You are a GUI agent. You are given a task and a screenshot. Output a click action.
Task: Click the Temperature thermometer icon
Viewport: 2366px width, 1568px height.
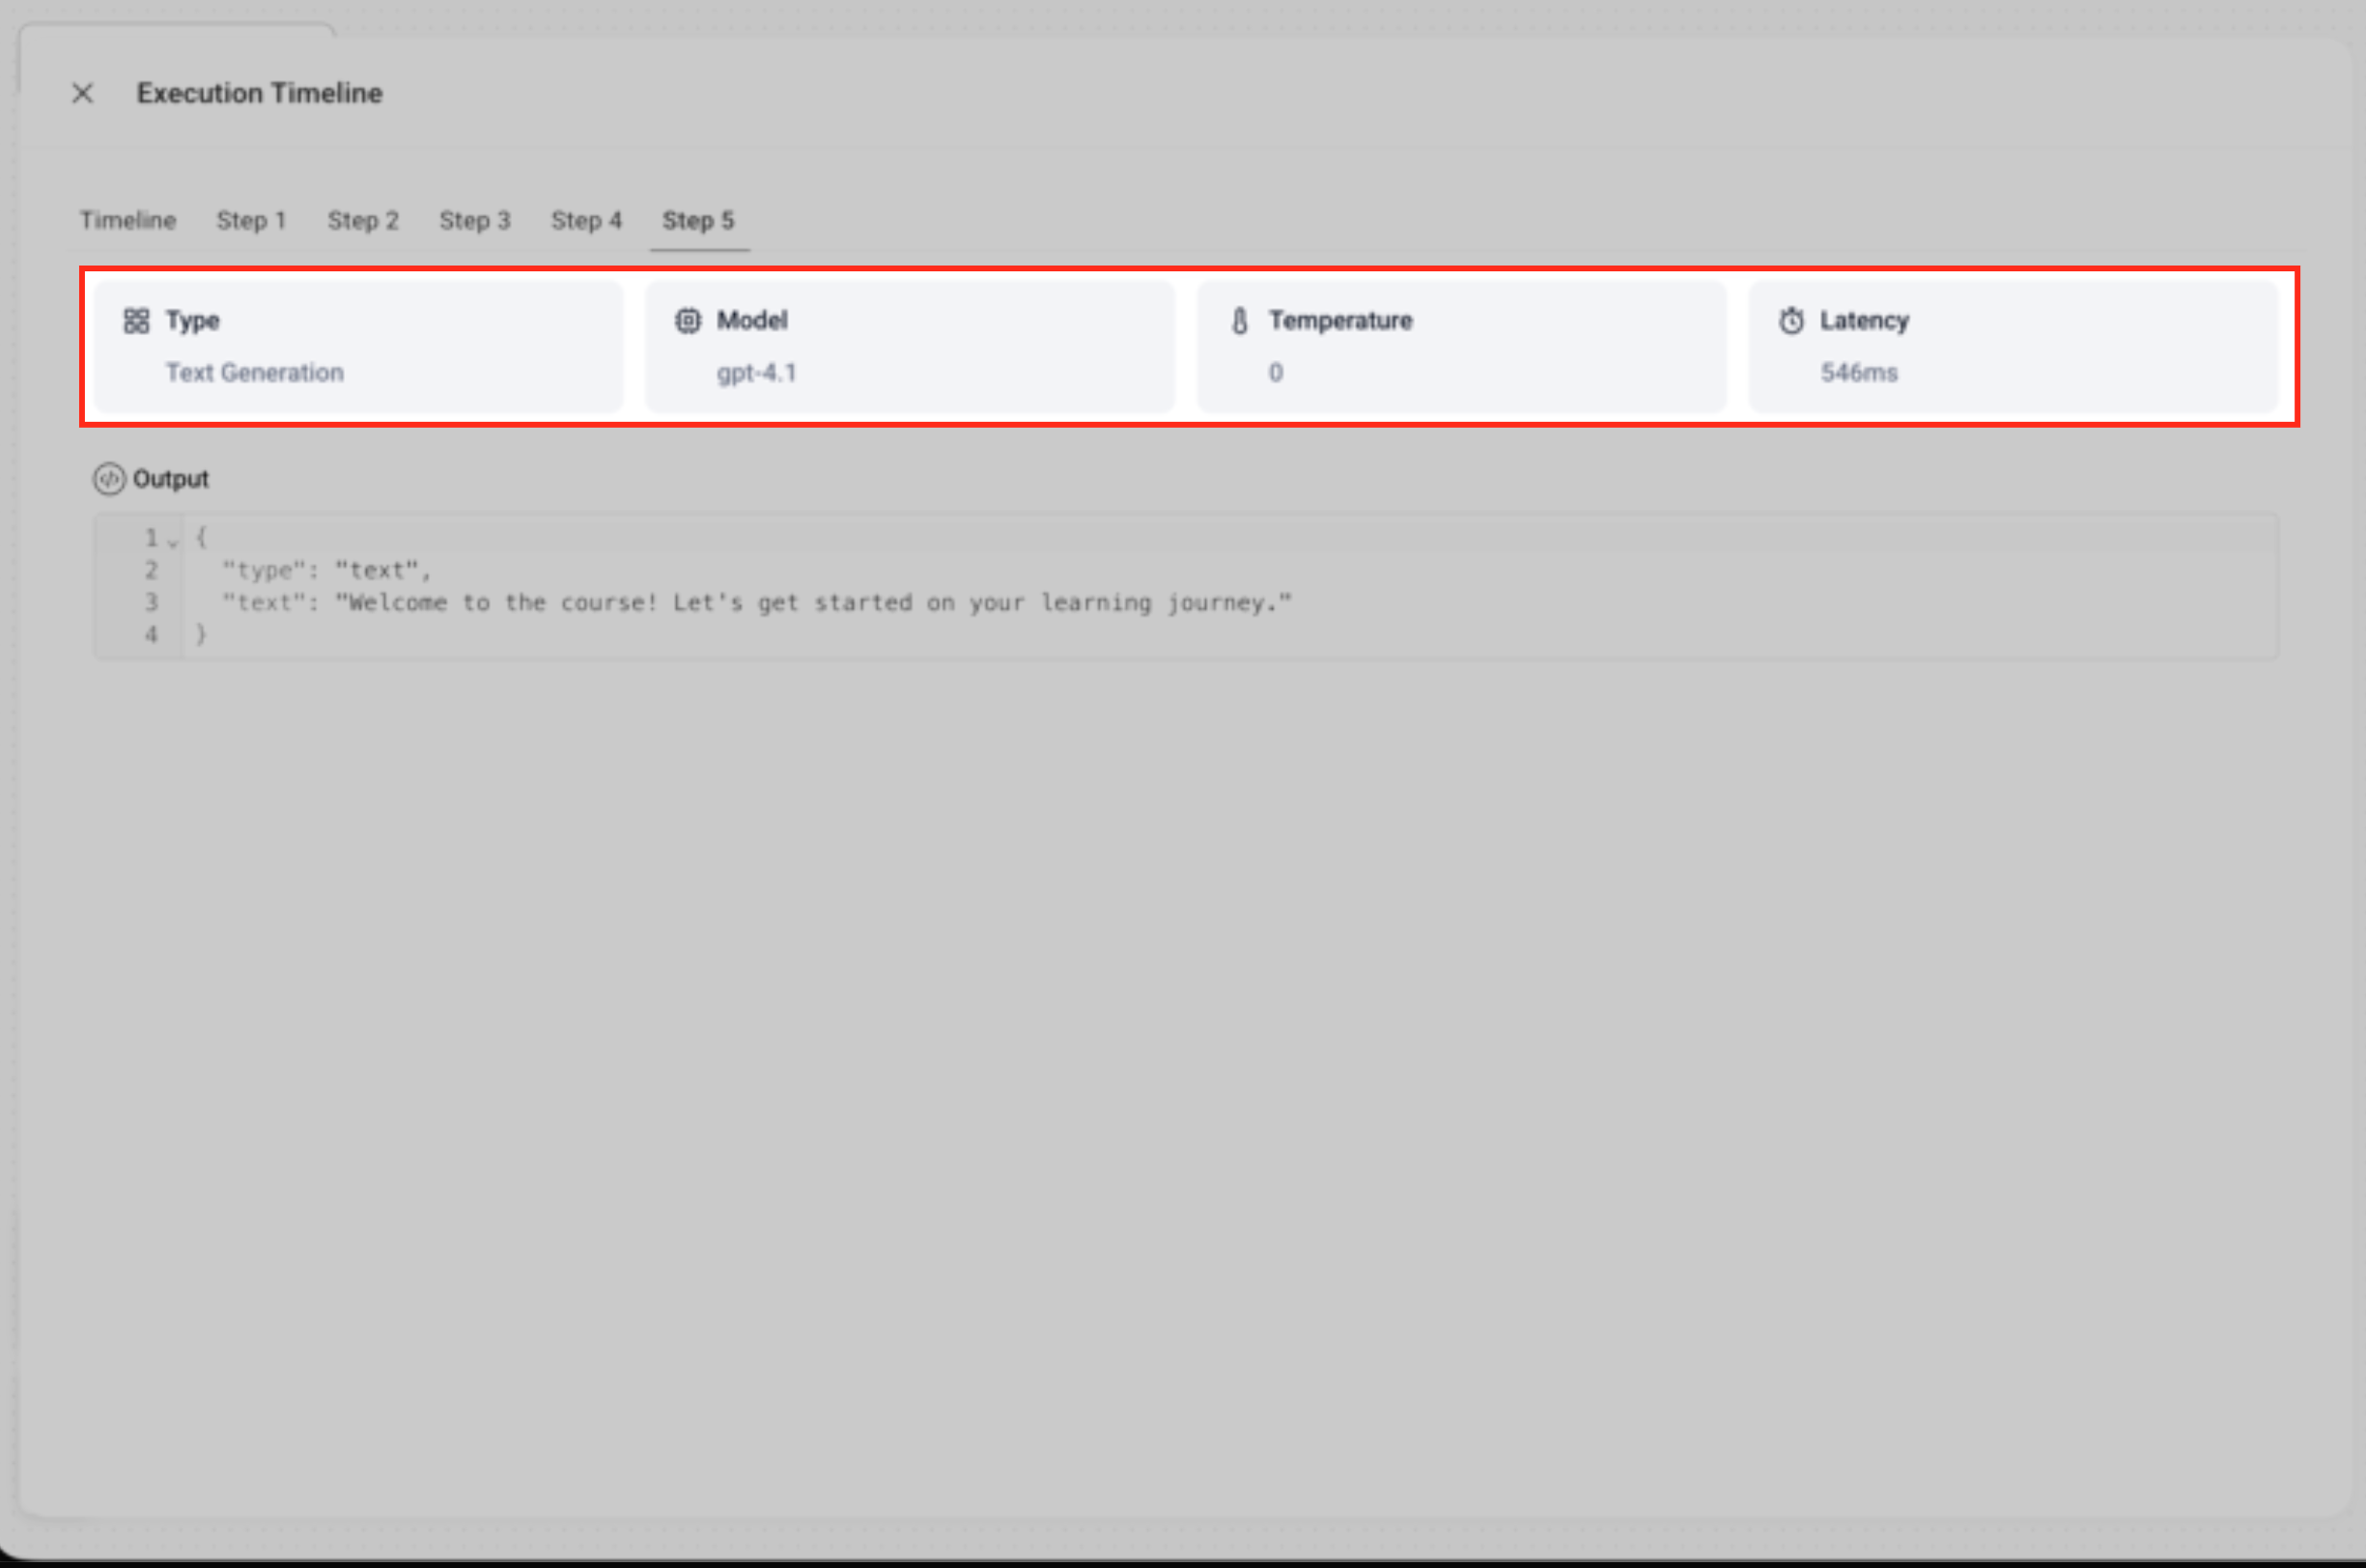pyautogui.click(x=1239, y=321)
